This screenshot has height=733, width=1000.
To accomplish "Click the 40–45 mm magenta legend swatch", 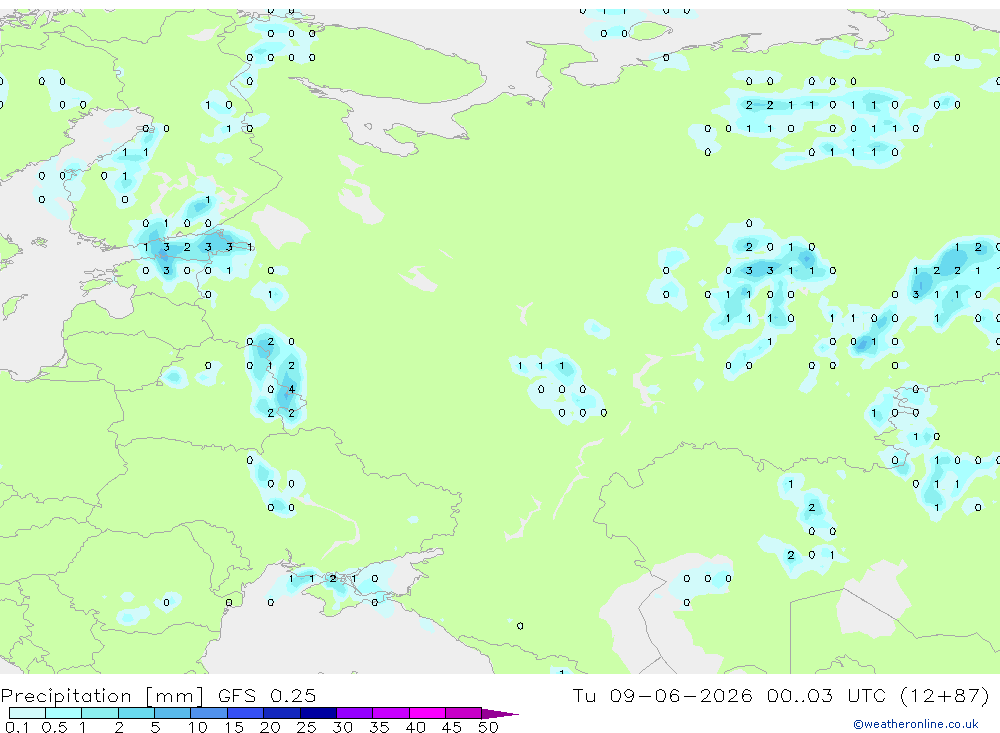I will click(x=427, y=713).
